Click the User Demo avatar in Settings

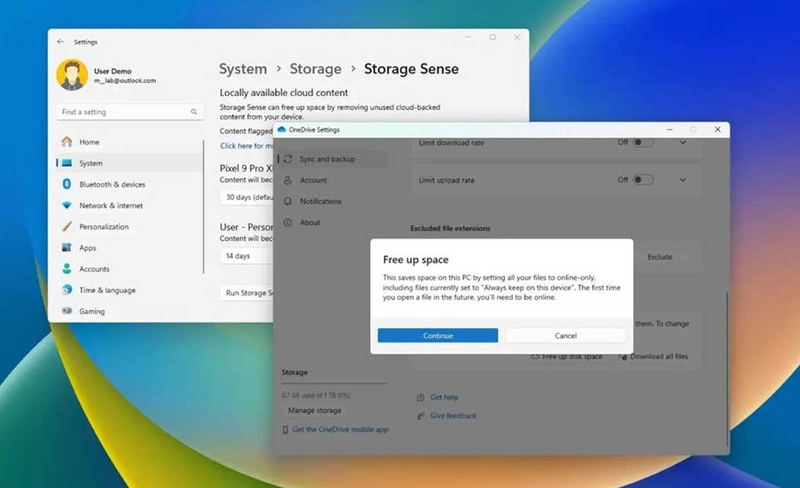click(x=72, y=75)
